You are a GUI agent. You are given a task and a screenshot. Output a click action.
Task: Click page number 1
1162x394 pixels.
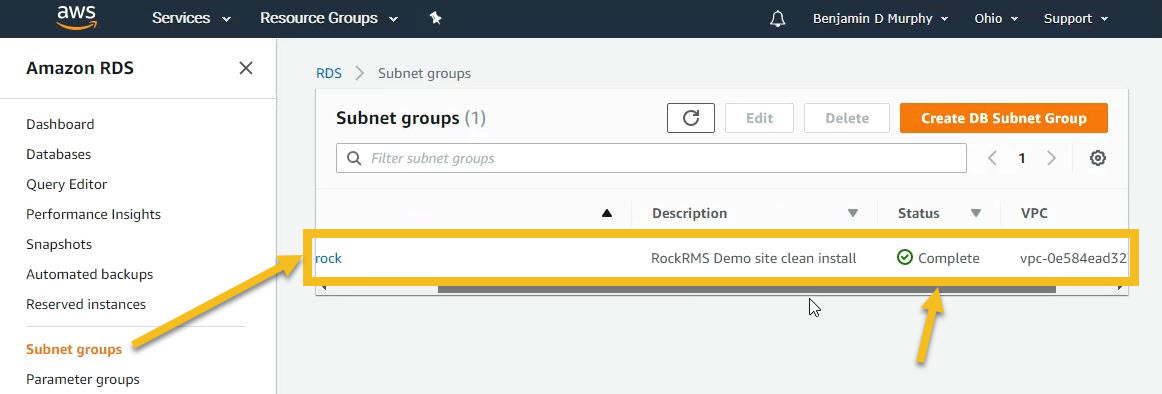[x=1021, y=158]
